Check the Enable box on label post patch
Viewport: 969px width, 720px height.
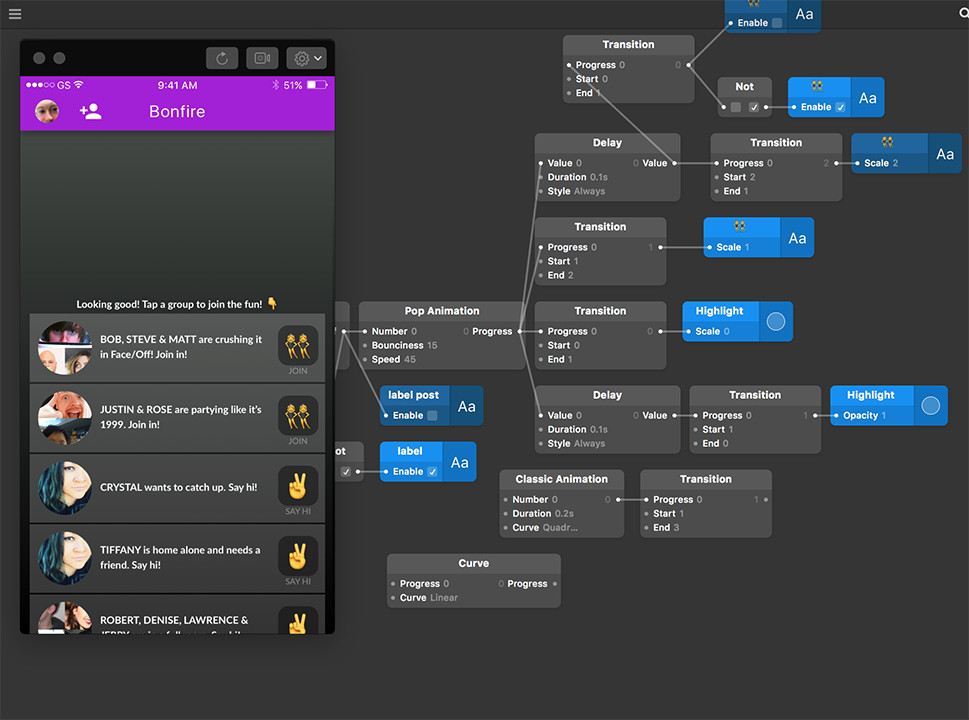[432, 415]
